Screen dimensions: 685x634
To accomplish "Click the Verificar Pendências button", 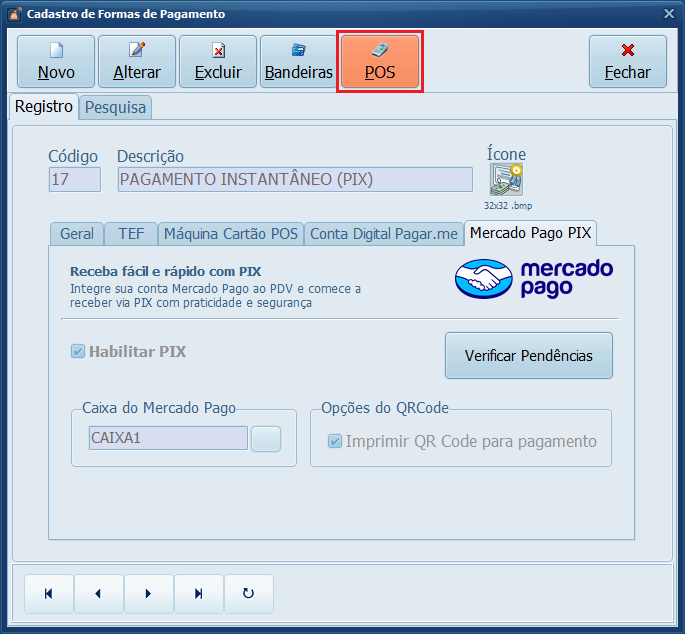I will pos(528,356).
